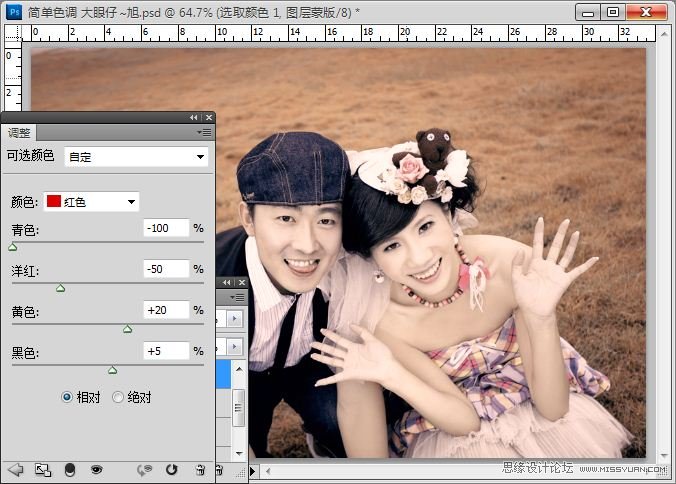Image resolution: width=676 pixels, height=484 pixels.
Task: Click the view previous state icon
Action: pos(144,470)
